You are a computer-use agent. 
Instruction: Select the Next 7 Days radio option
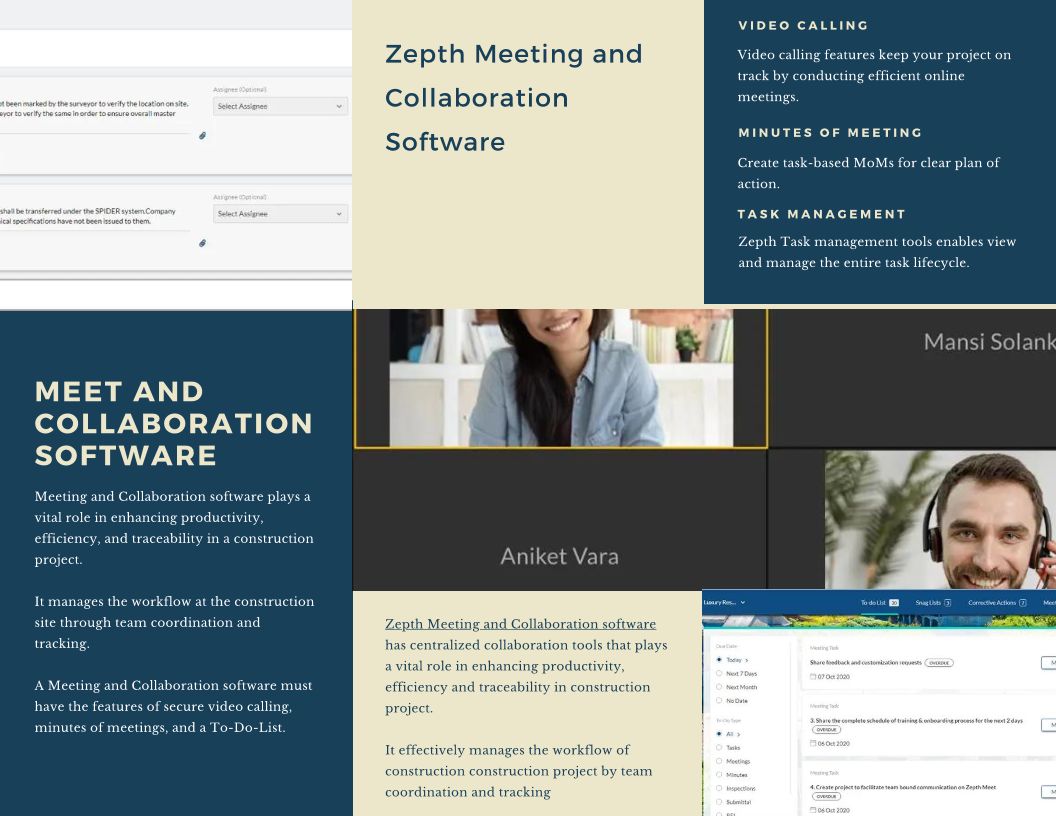pos(719,674)
